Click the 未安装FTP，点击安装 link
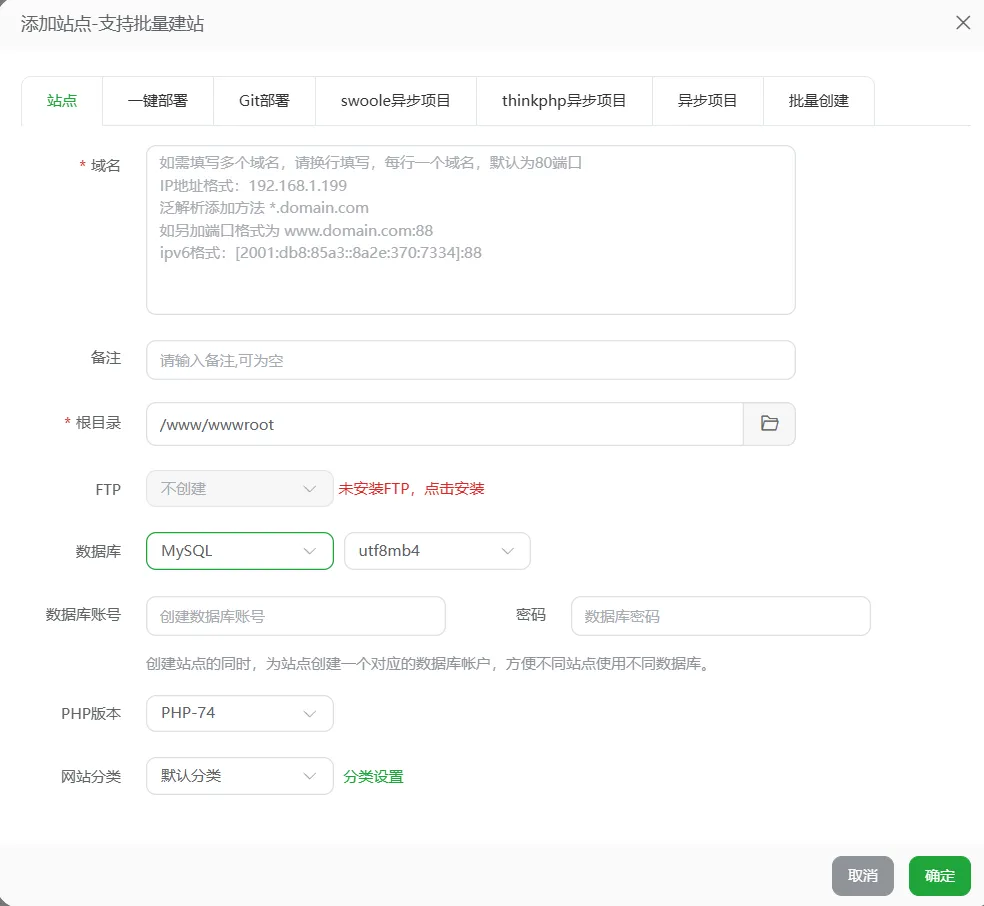This screenshot has height=906, width=984. (412, 489)
